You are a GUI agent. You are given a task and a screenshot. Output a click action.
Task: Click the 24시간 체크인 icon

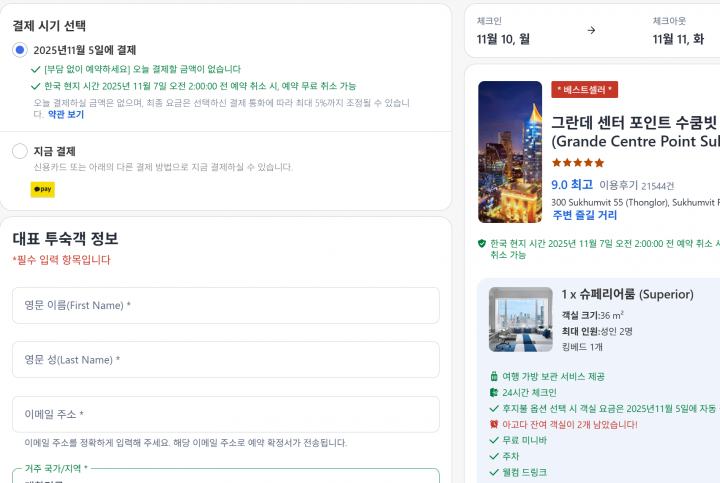(493, 392)
